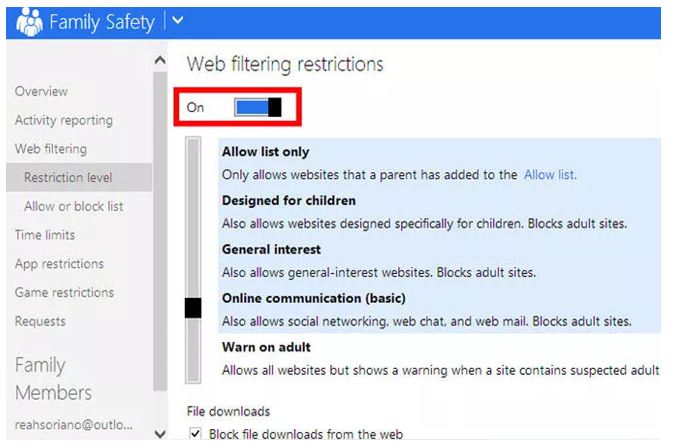Toggle the web filtering On switch
This screenshot has height=446, width=674.
258,107
